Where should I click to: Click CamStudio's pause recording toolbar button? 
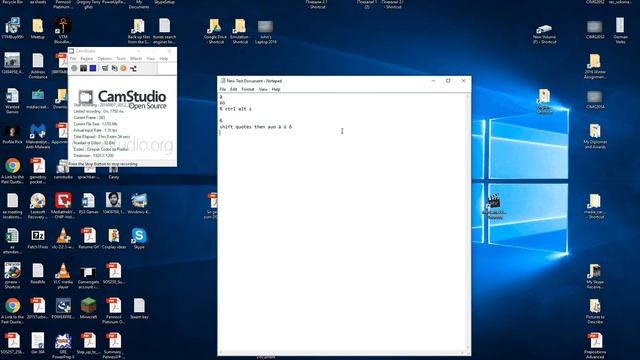click(84, 68)
